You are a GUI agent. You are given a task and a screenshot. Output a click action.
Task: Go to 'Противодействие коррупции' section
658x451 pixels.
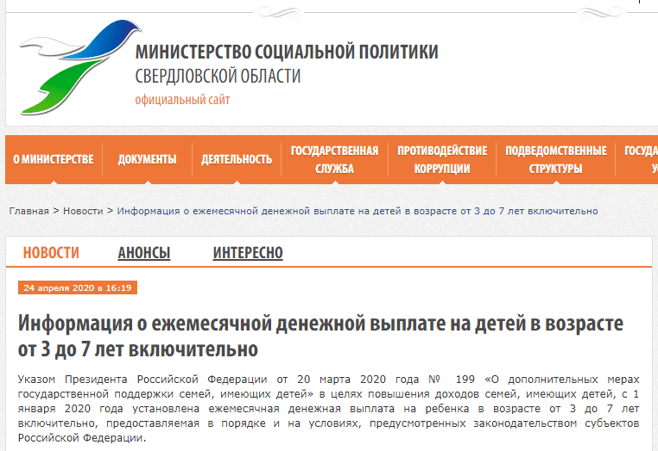point(442,159)
